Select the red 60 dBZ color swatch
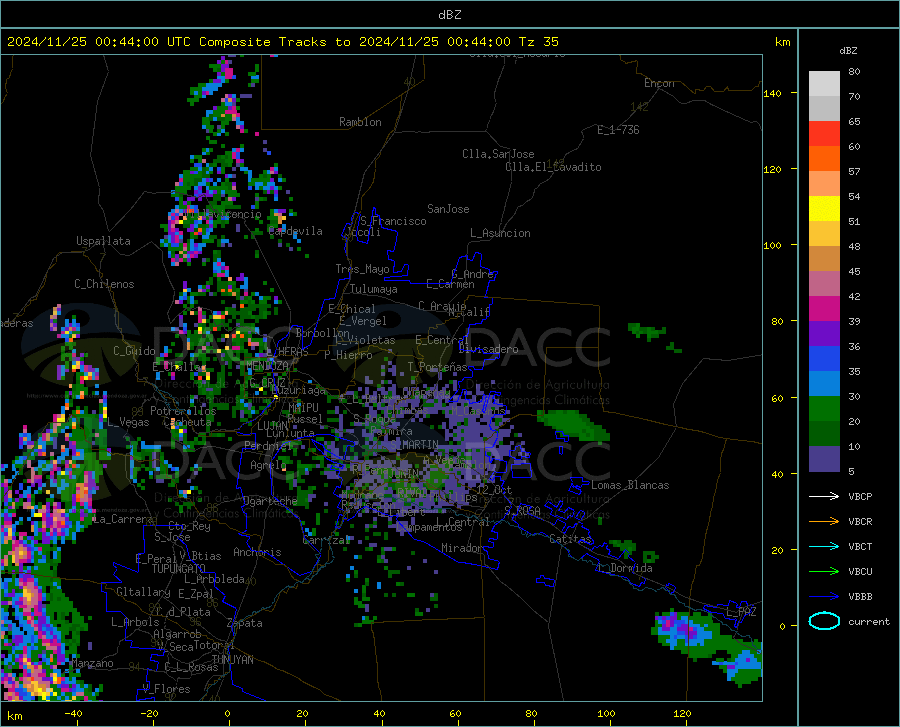This screenshot has height=727, width=900. pos(824,134)
